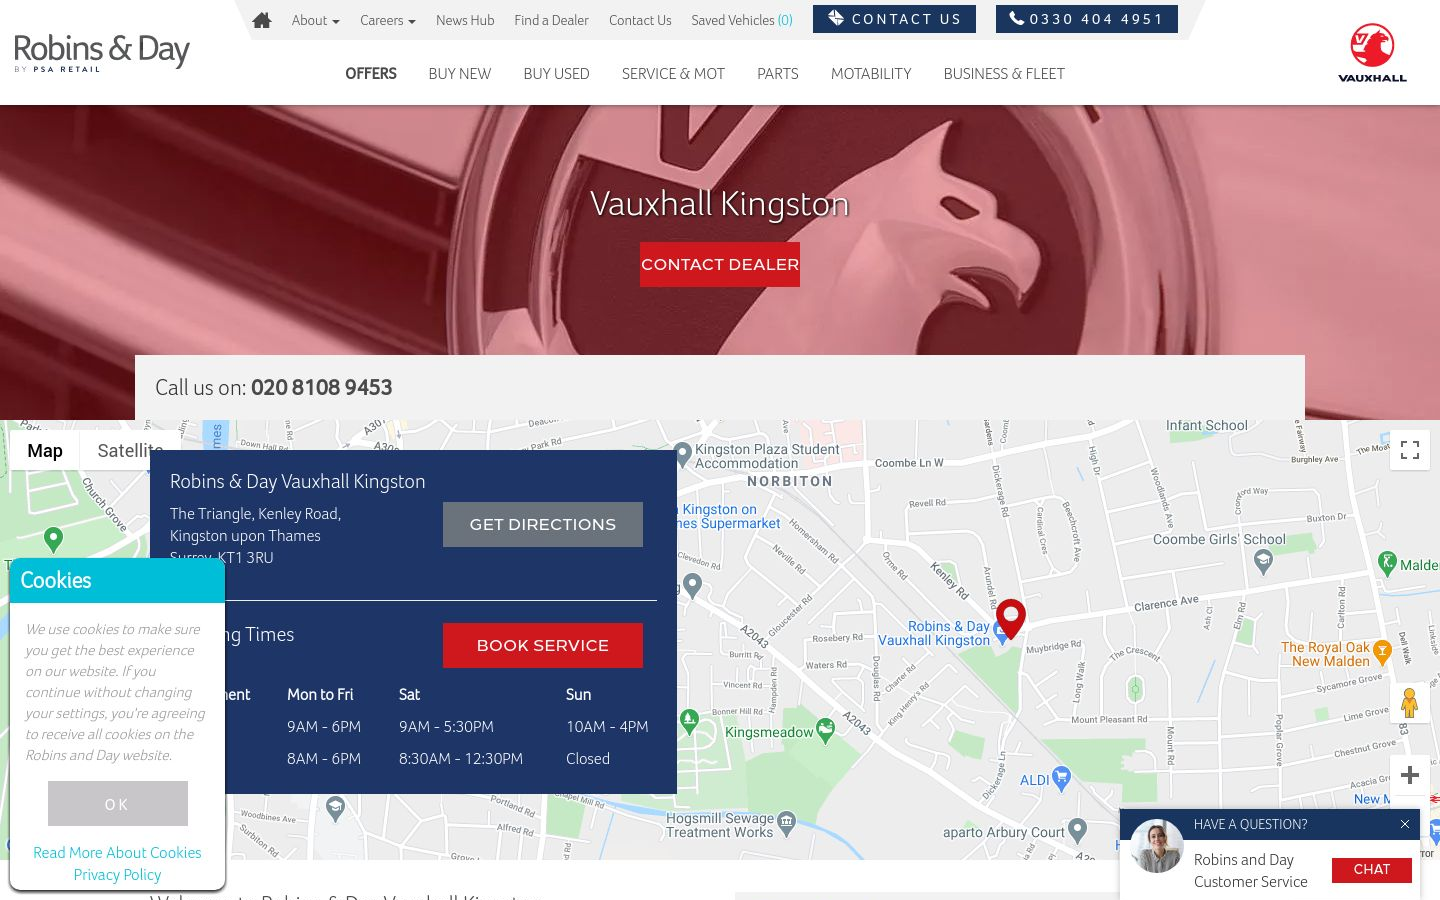Click the BOOK SERVICE button

[x=543, y=645]
